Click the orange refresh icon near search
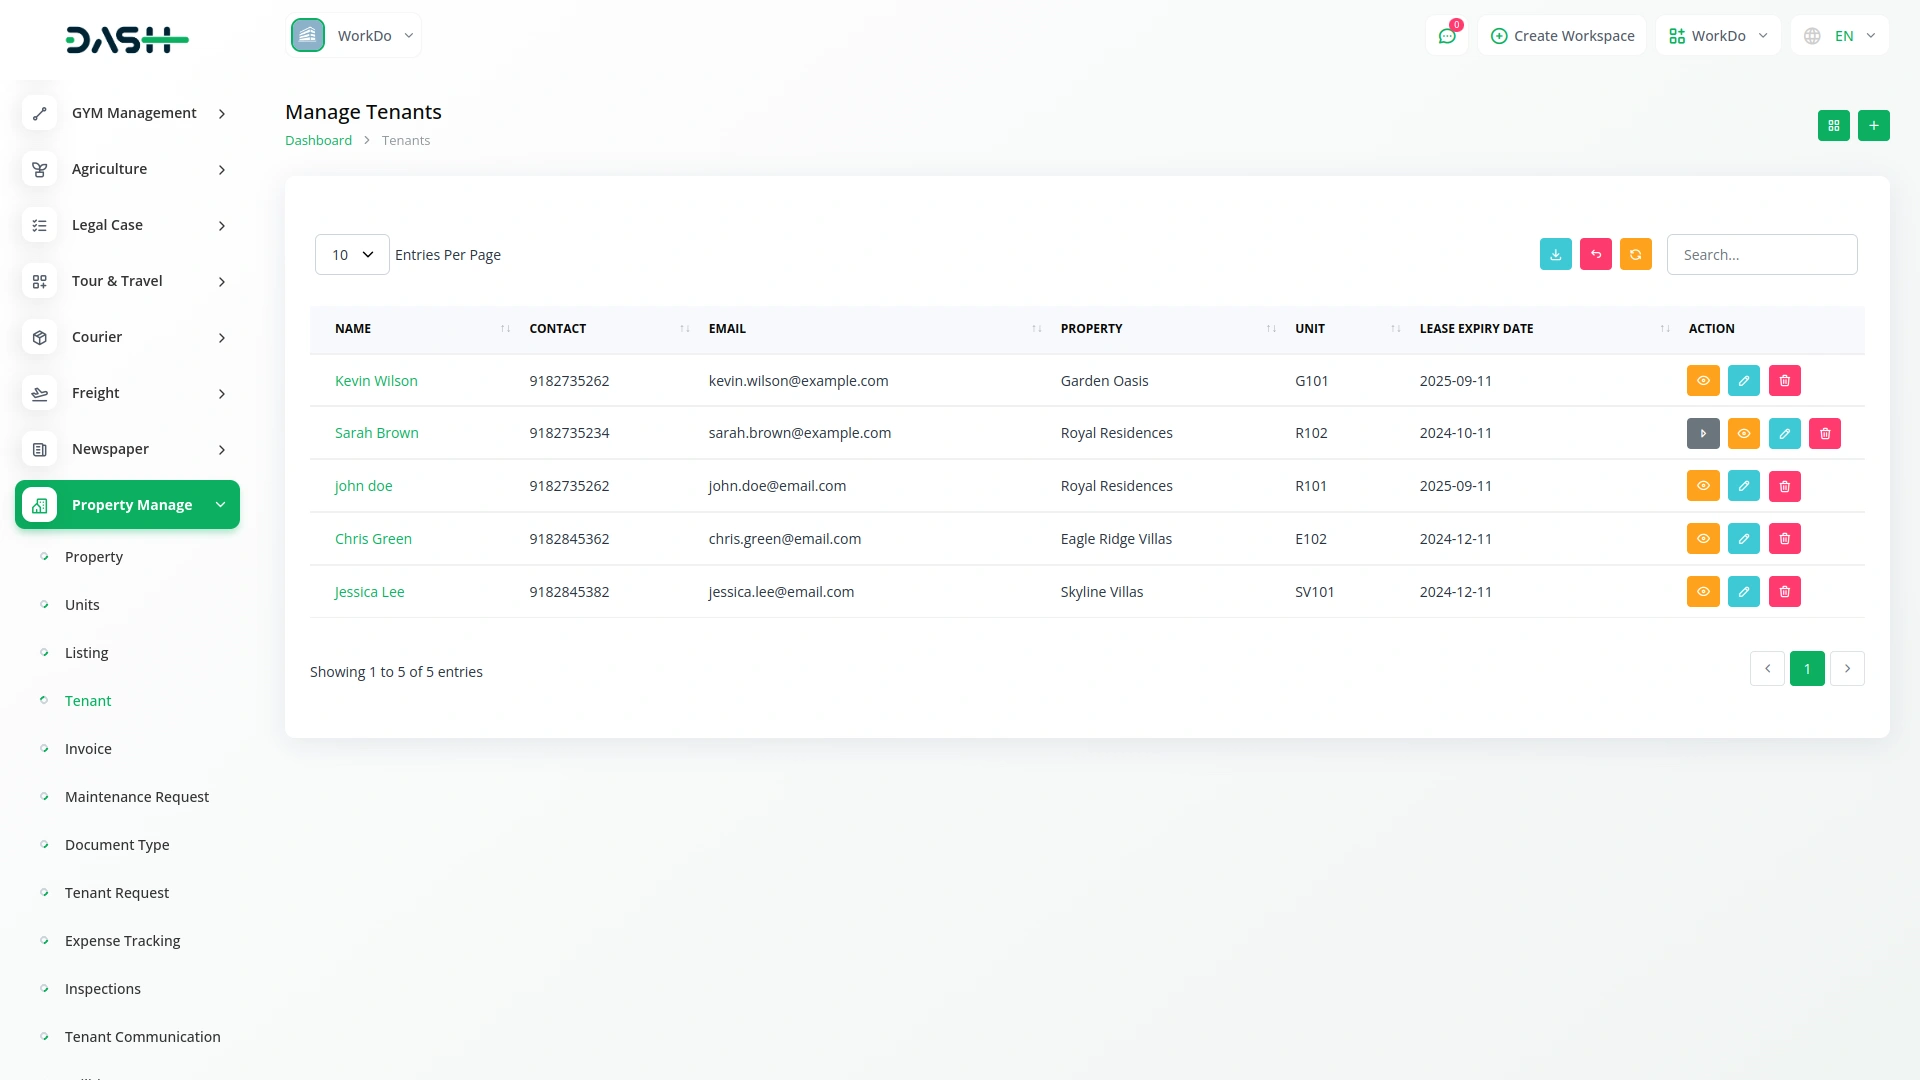This screenshot has height=1080, width=1920. [1635, 255]
